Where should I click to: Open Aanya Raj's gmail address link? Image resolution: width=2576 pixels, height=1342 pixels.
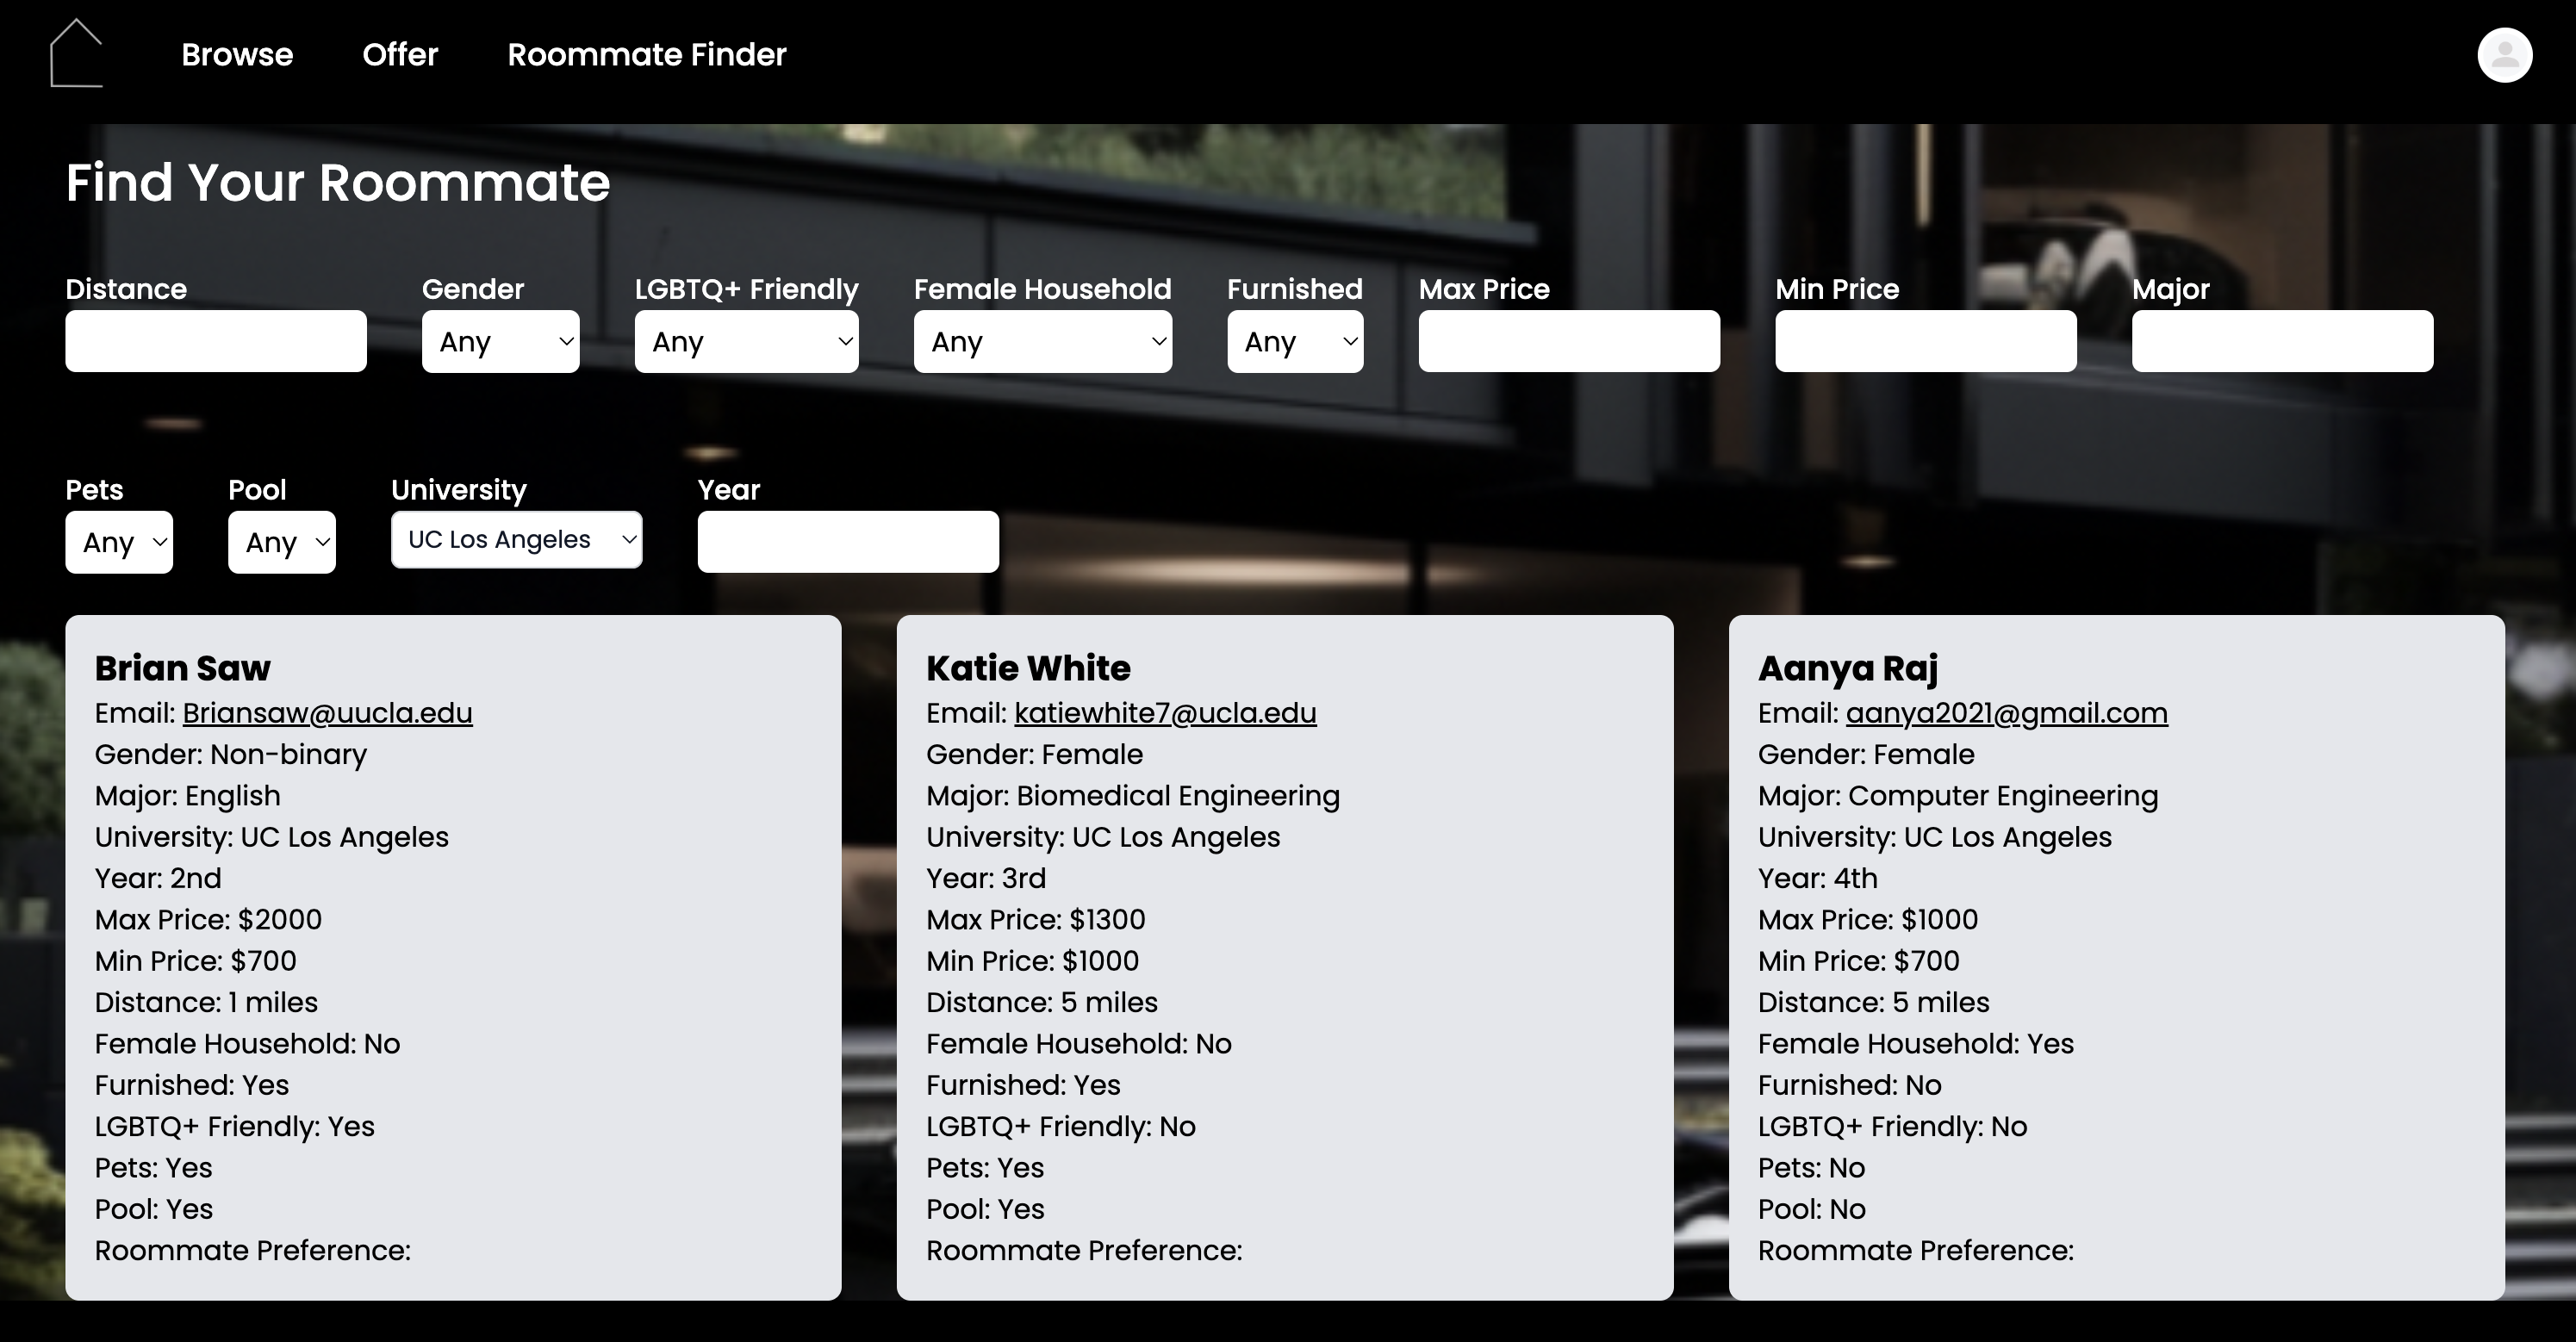click(x=2006, y=713)
